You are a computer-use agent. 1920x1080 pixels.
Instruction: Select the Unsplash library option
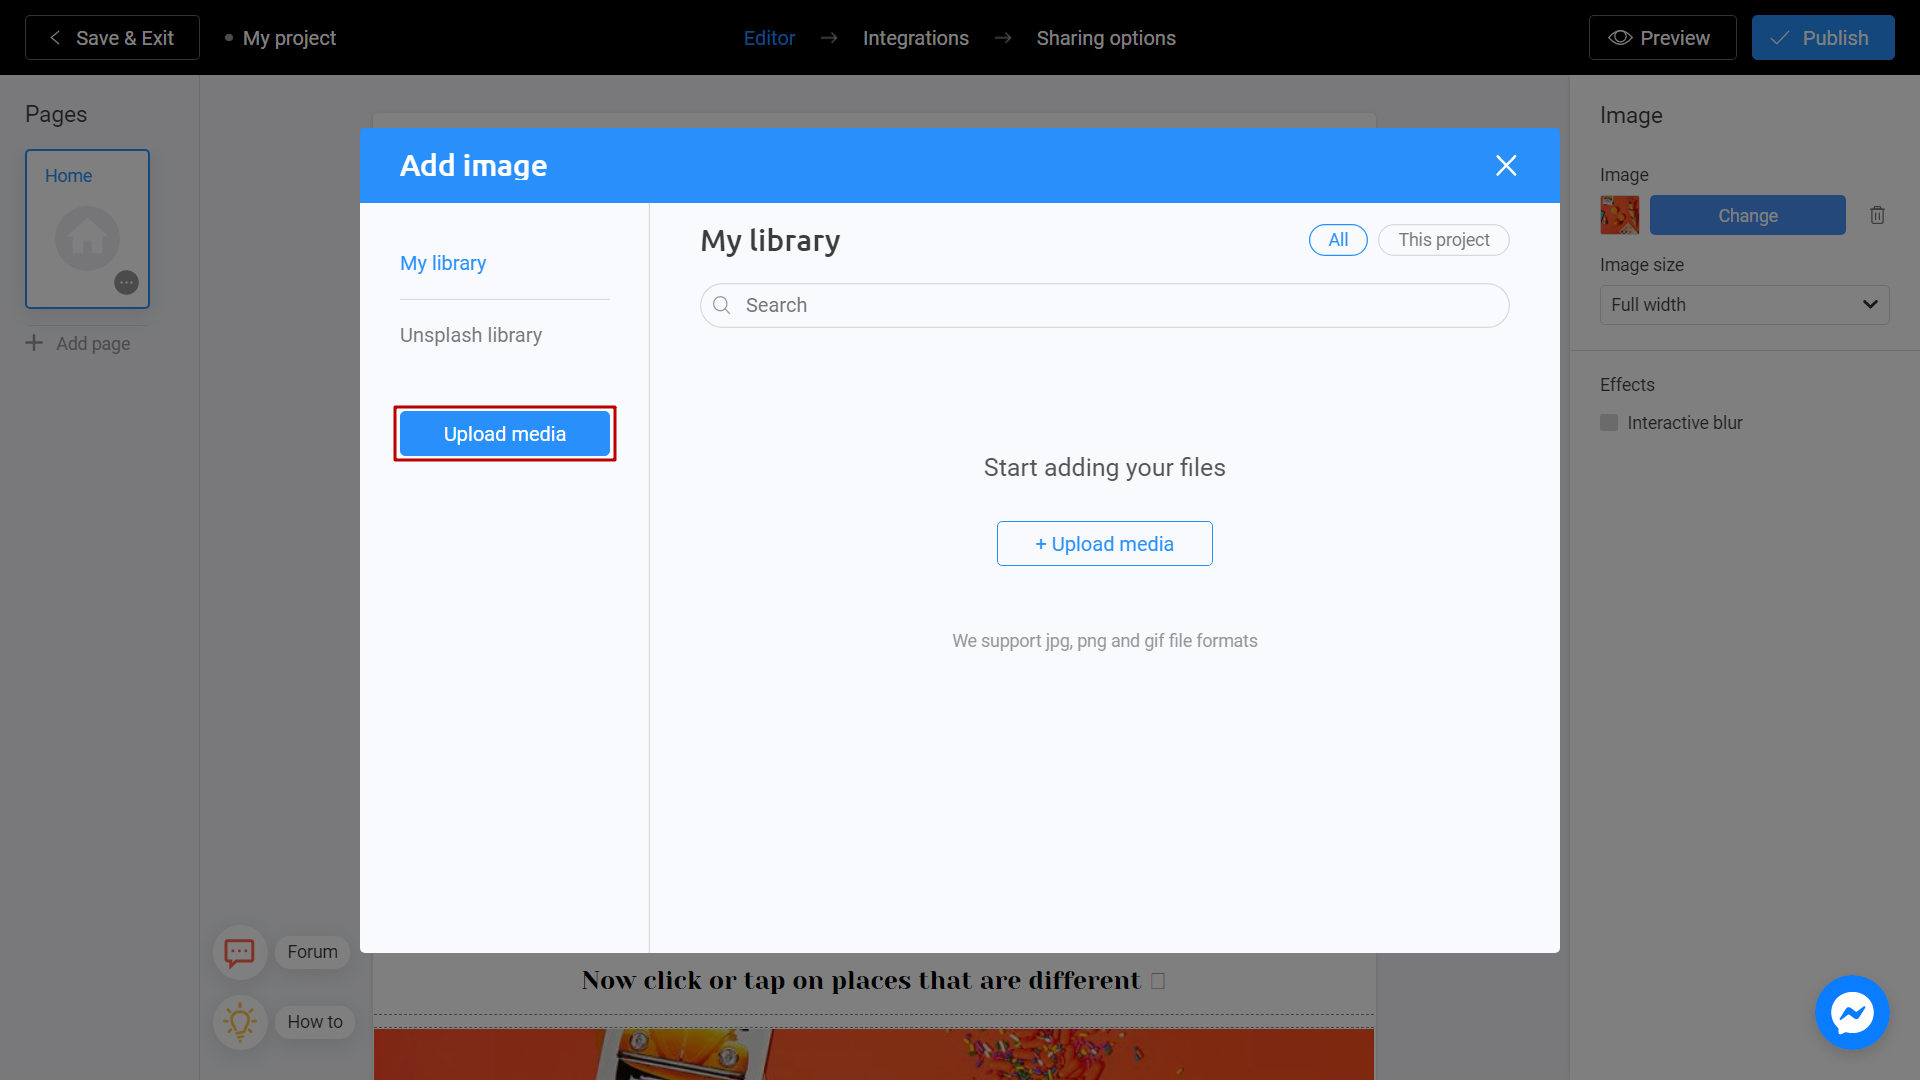coord(471,334)
